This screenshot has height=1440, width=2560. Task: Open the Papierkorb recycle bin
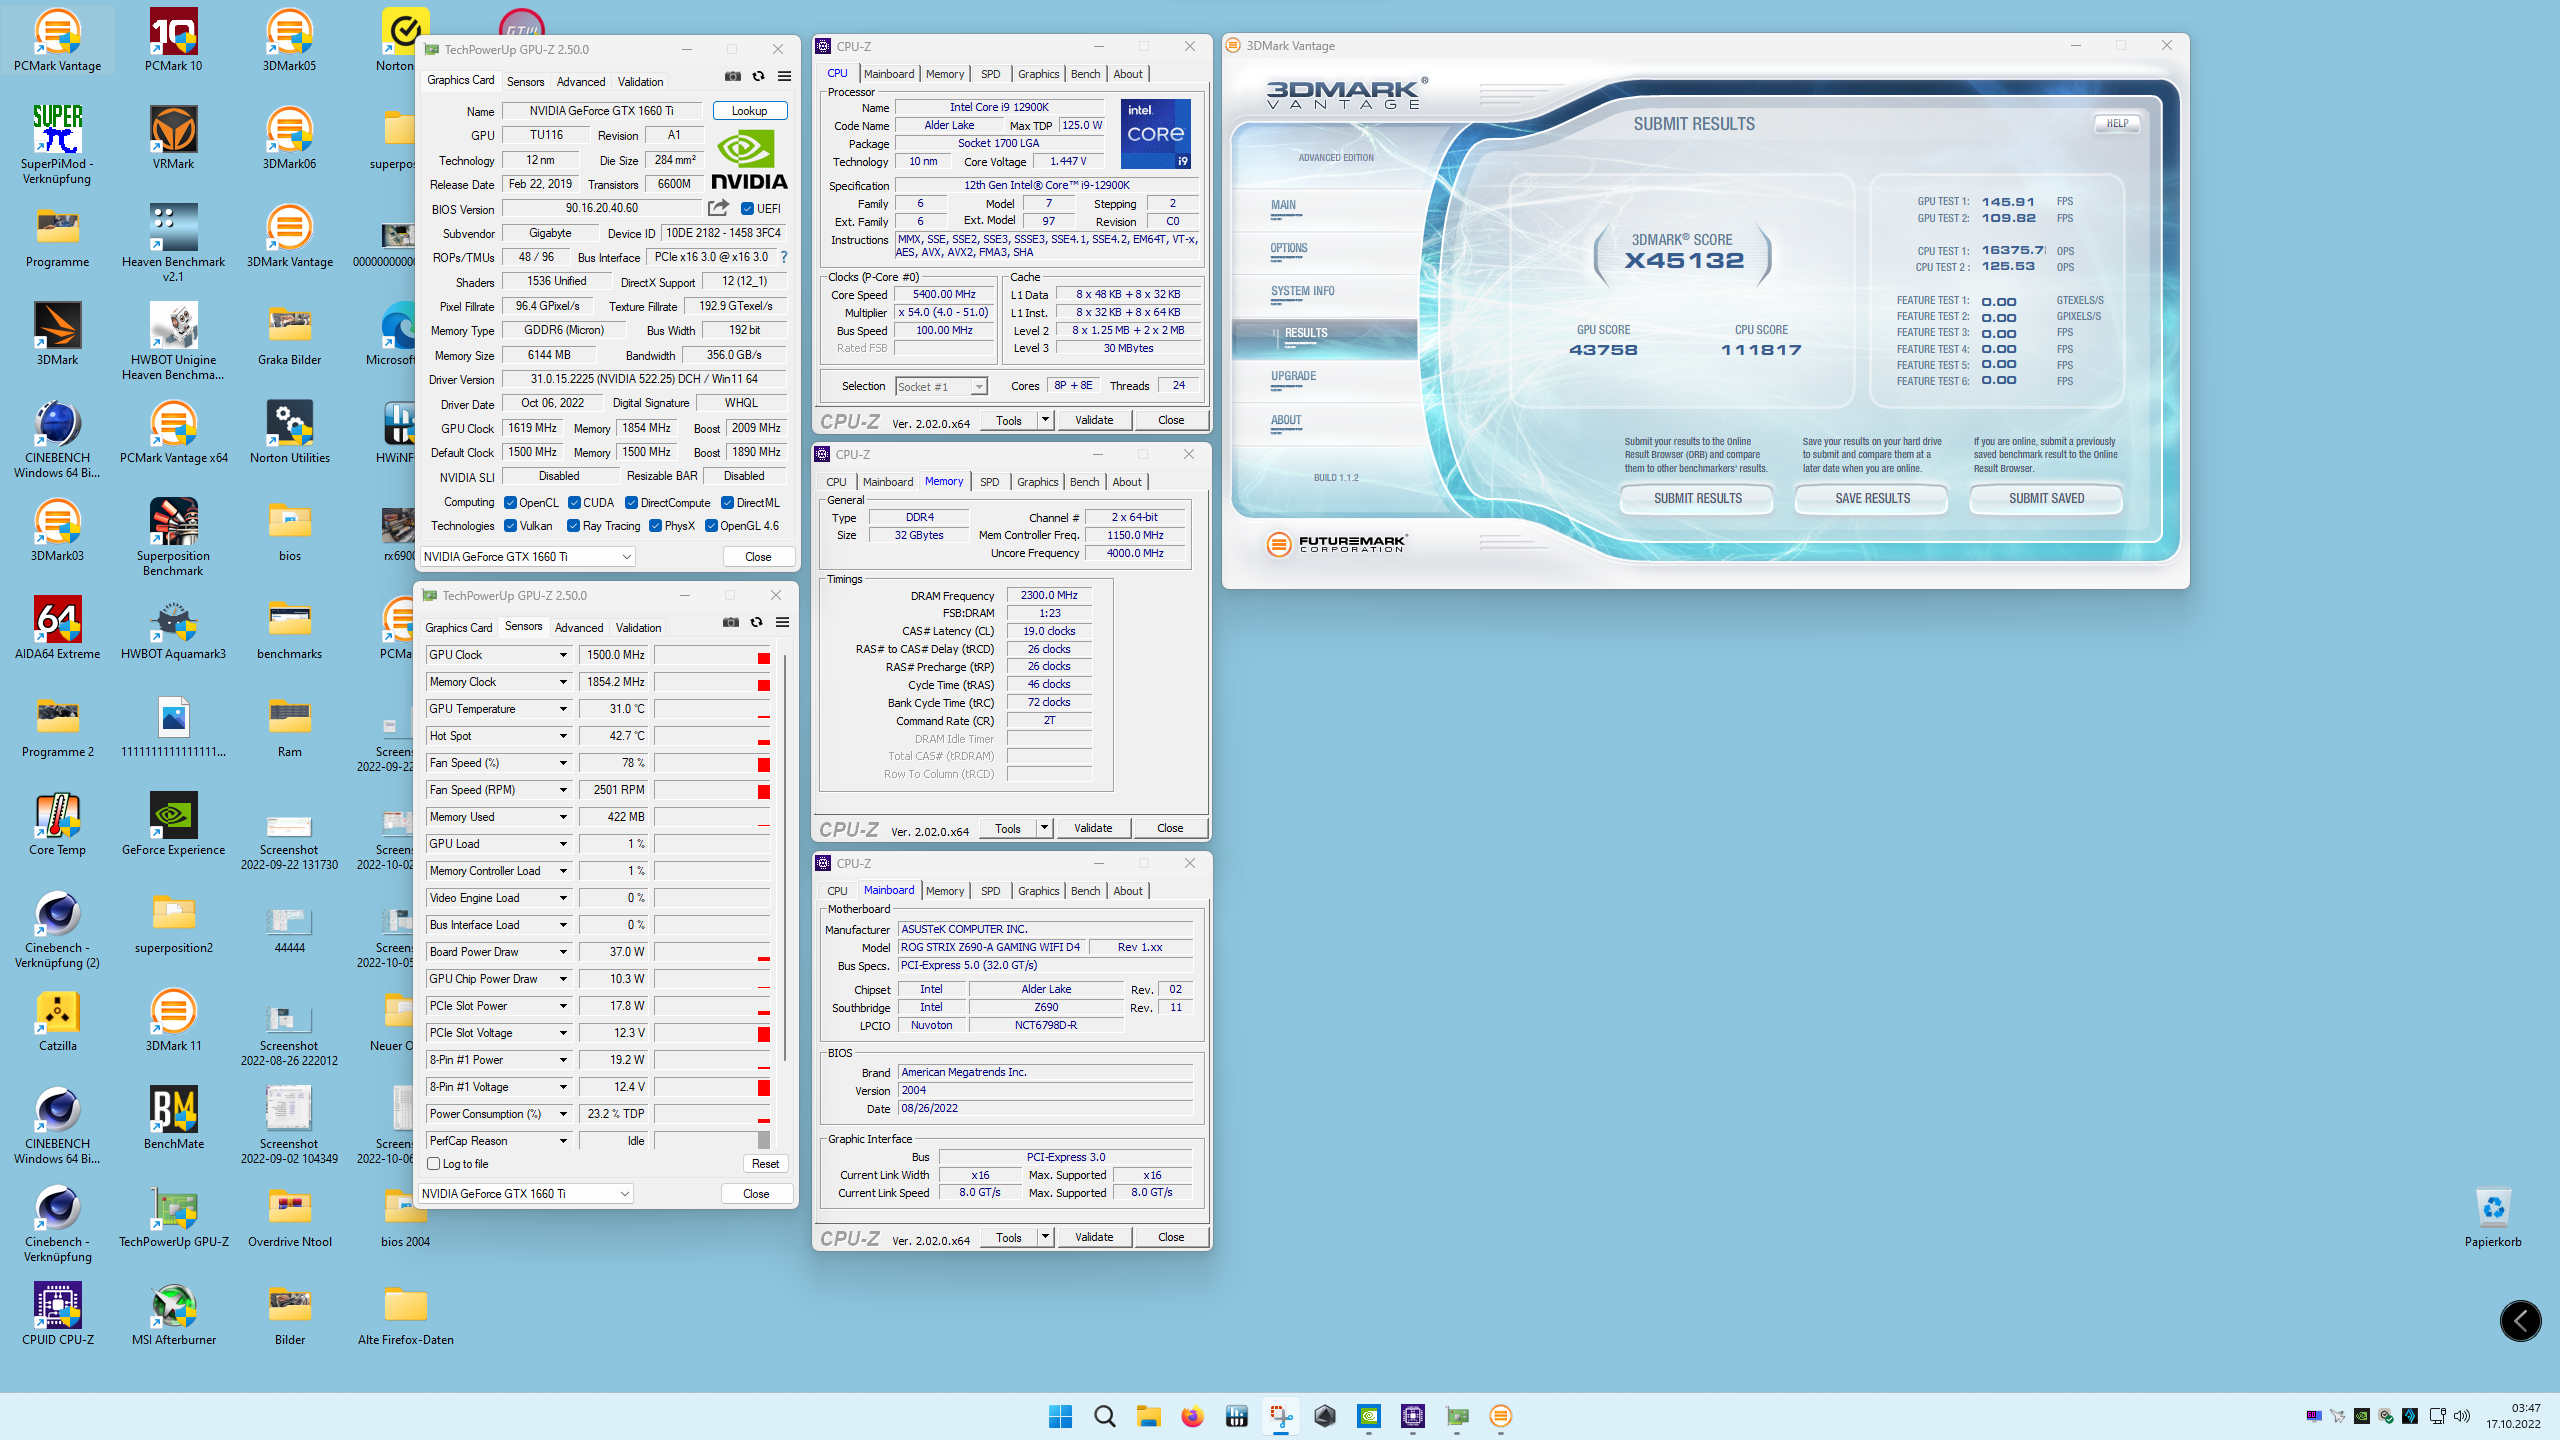pos(2493,1217)
